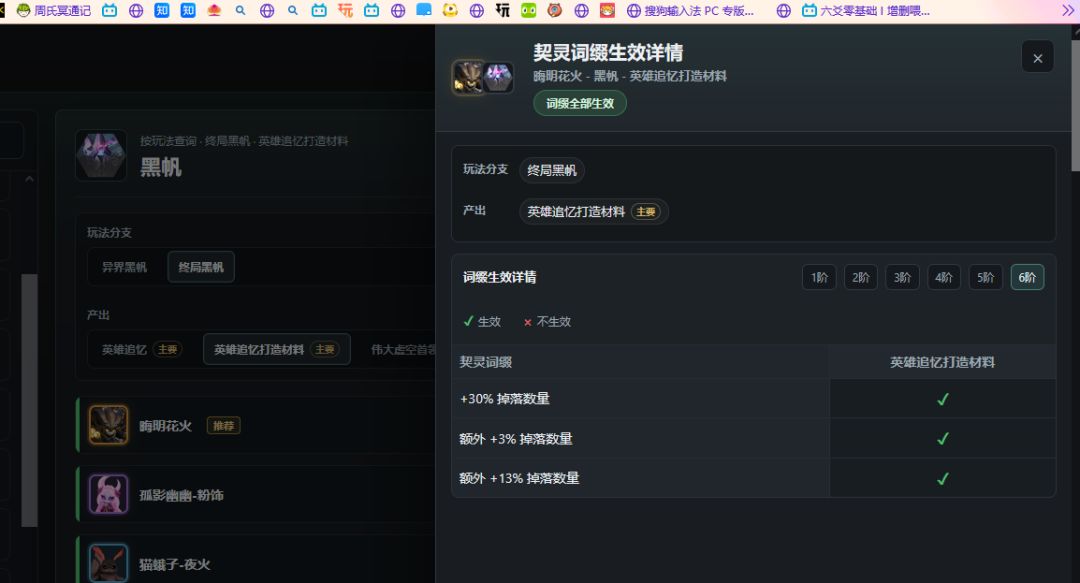Click the 额外 +13% 掉落数量 row text
Viewport: 1080px width, 583px height.
(x=519, y=478)
